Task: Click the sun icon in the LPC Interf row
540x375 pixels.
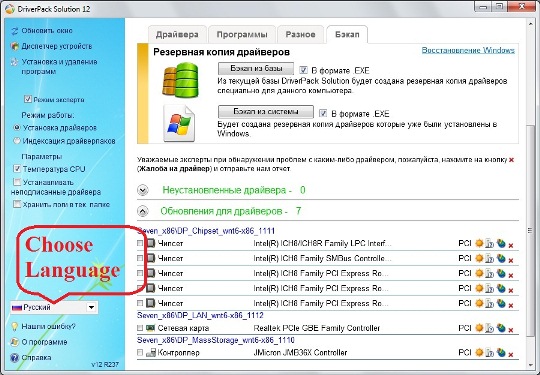Action: pyautogui.click(x=479, y=243)
